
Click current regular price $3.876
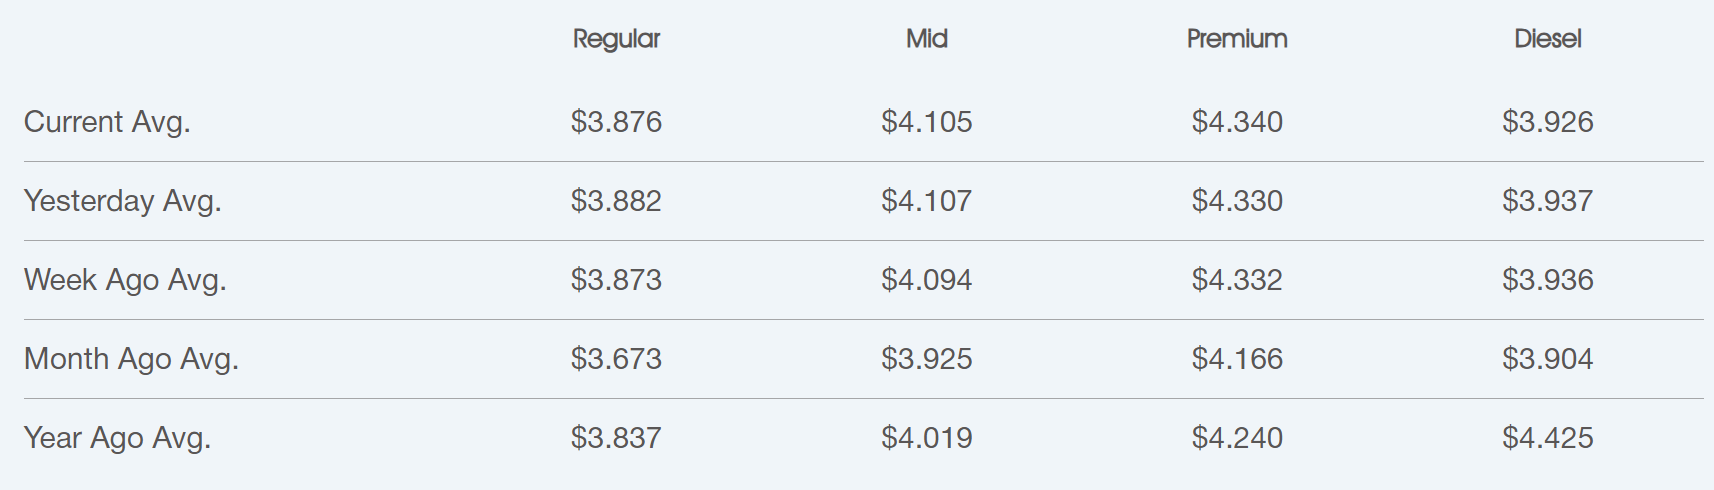coord(616,122)
